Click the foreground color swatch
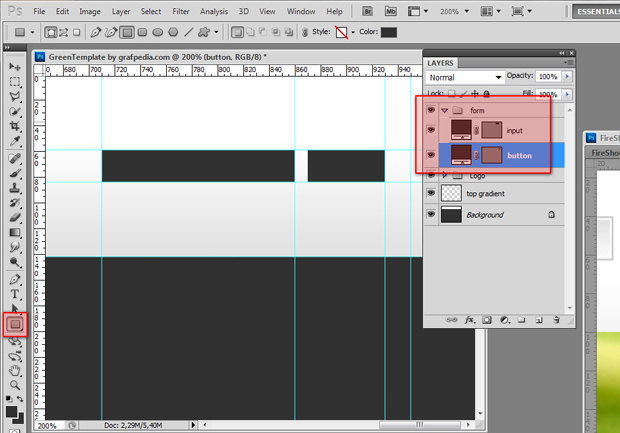Image resolution: width=620 pixels, height=433 pixels. pos(11,412)
